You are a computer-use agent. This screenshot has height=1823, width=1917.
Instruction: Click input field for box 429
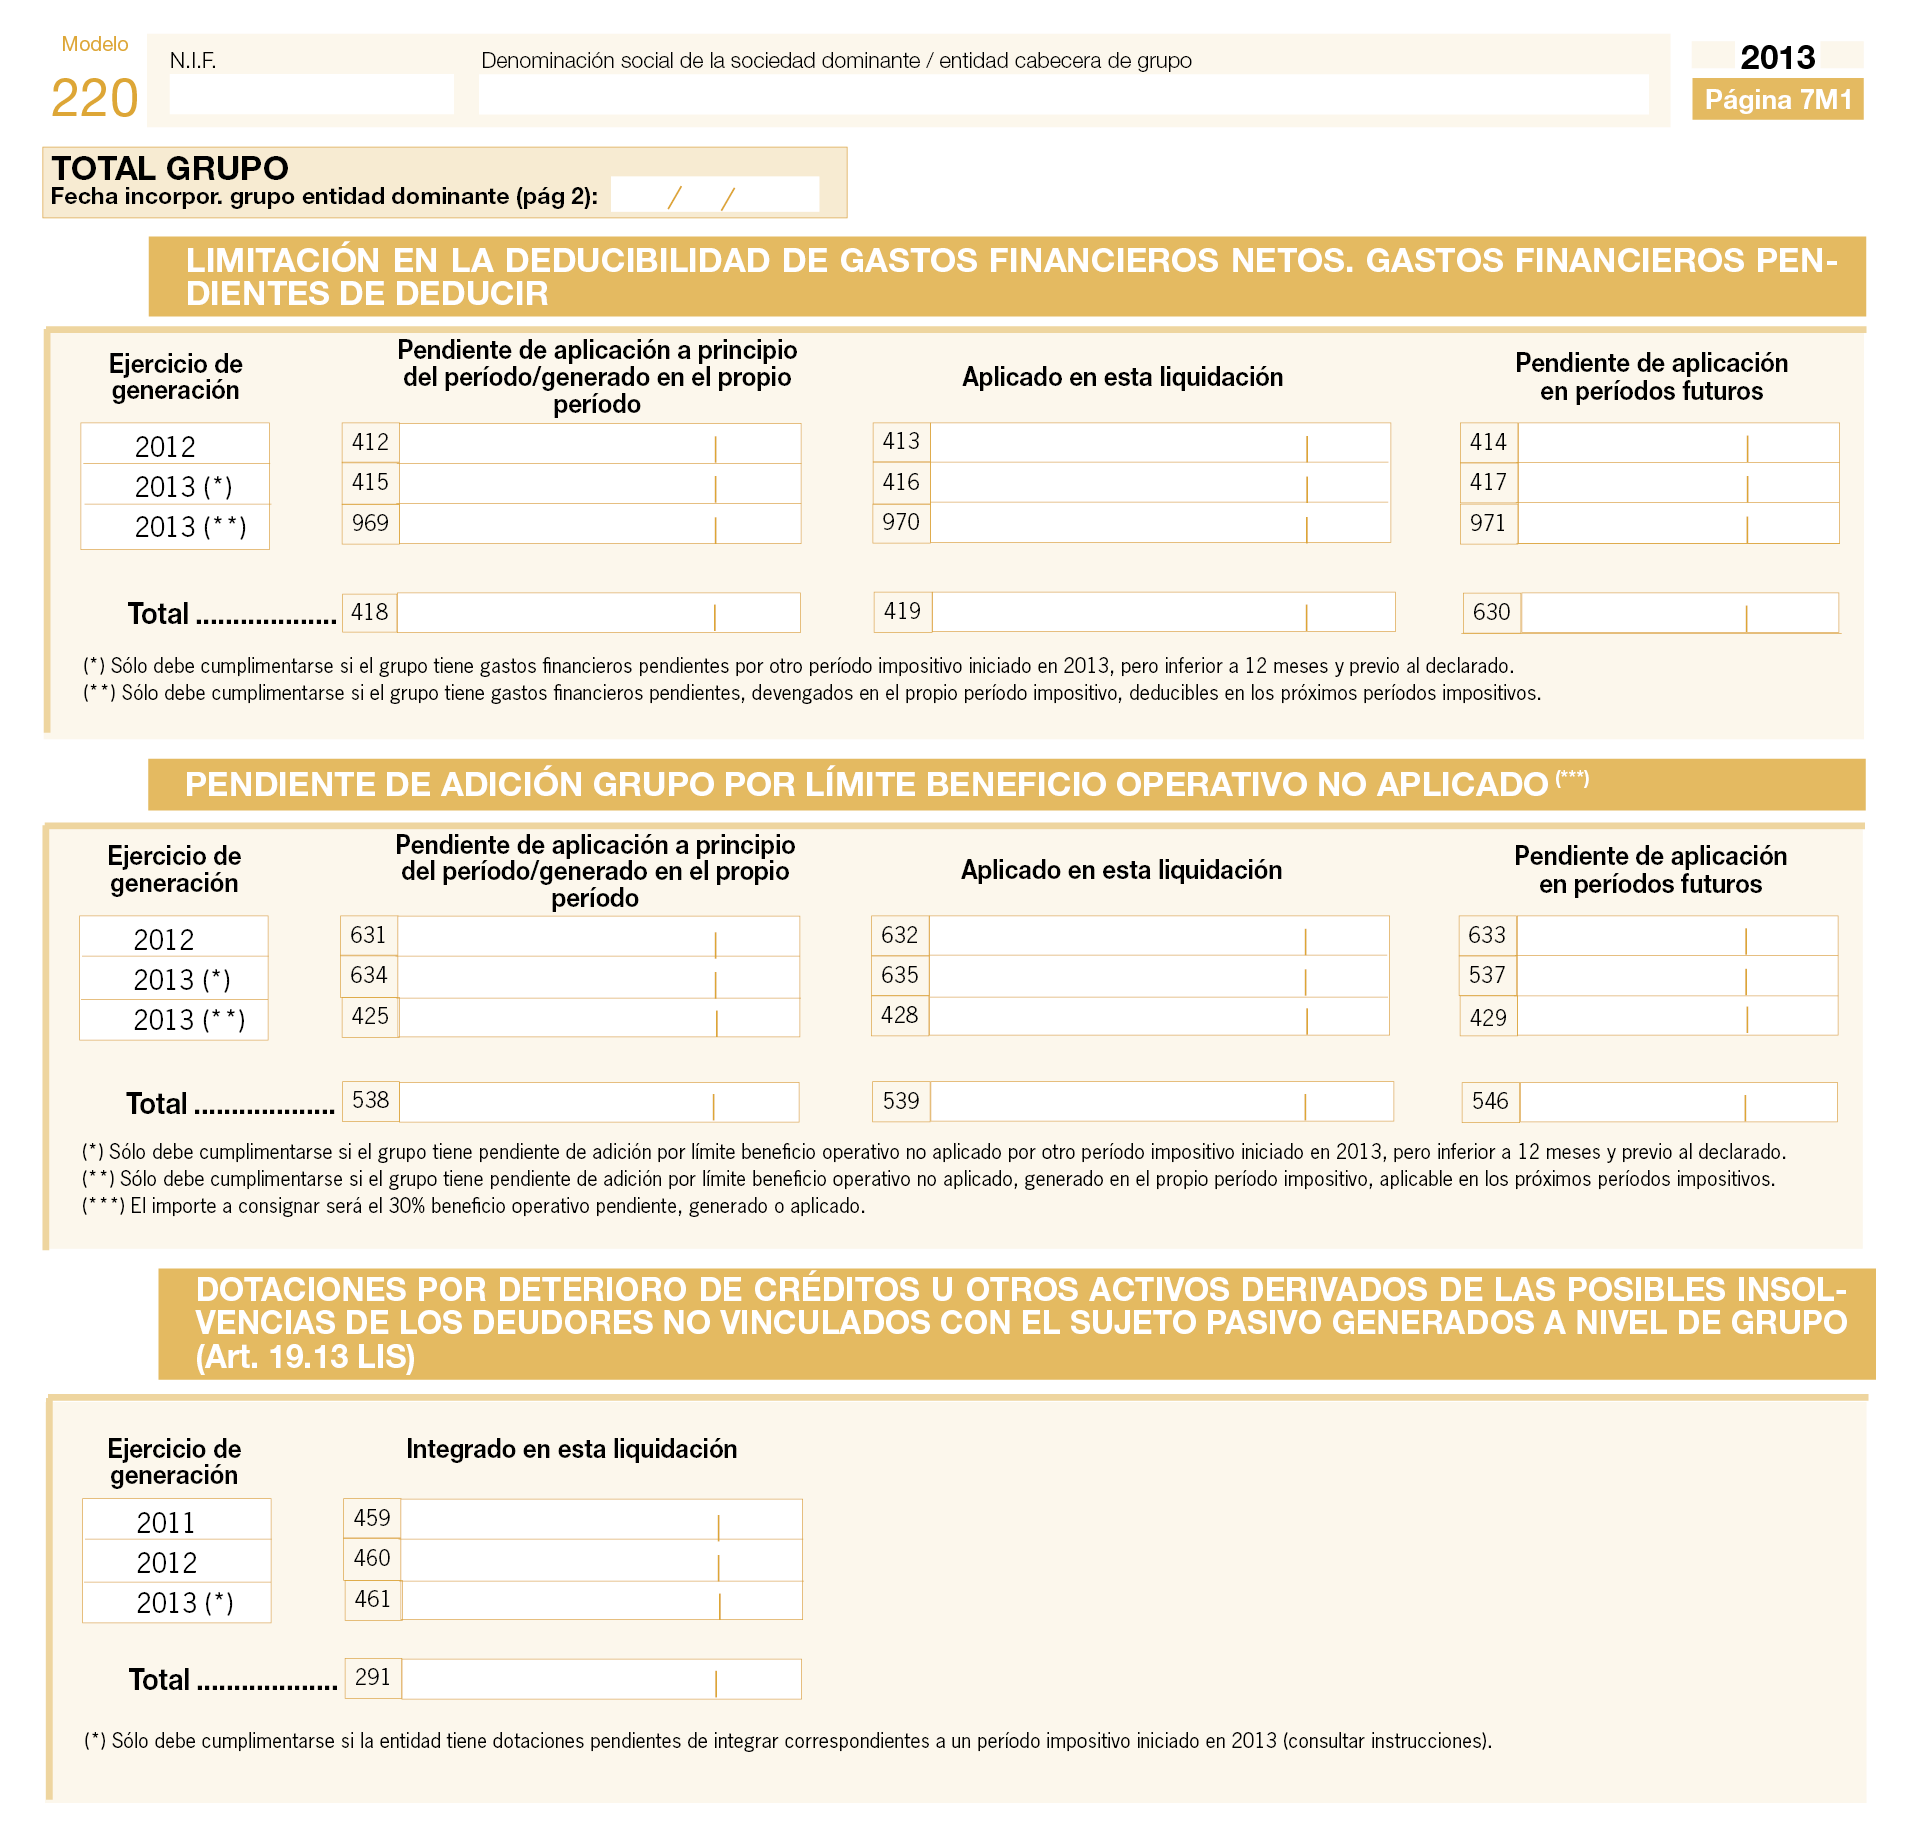tap(1677, 1016)
